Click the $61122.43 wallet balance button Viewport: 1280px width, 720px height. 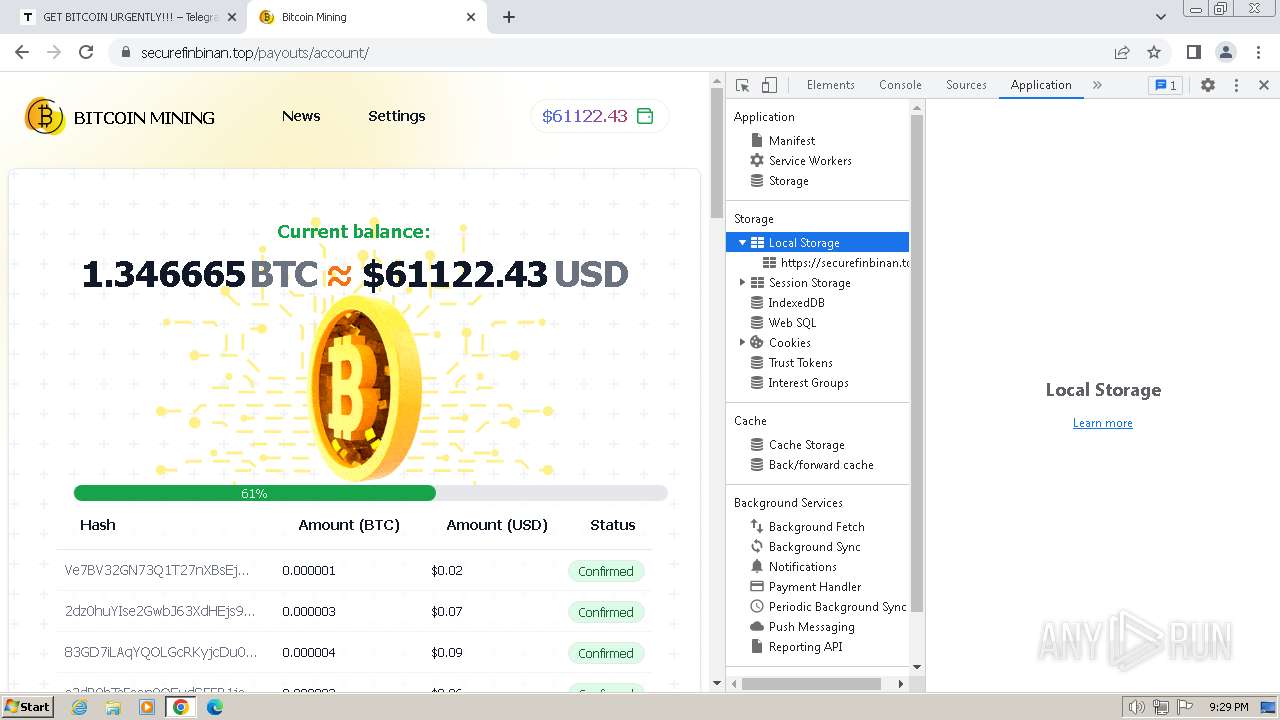(599, 116)
